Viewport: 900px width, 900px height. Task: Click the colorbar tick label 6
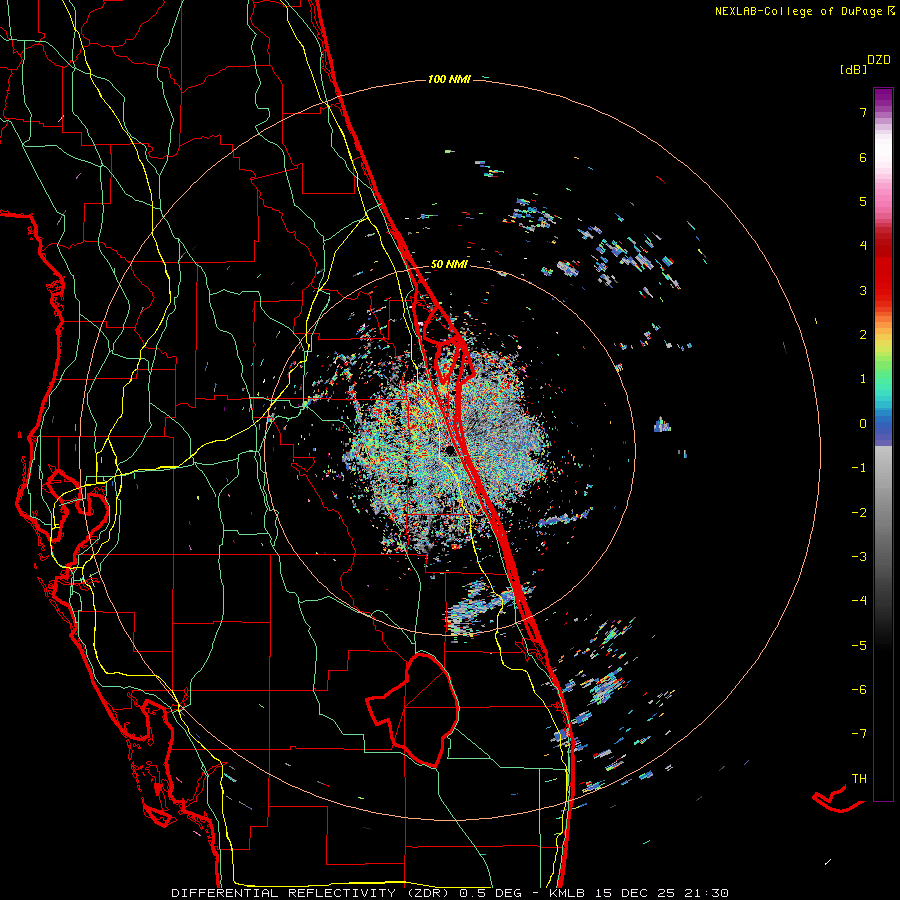(x=863, y=157)
